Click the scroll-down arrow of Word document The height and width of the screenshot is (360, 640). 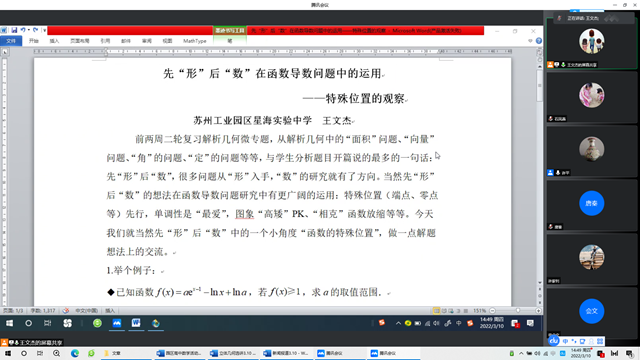540,282
